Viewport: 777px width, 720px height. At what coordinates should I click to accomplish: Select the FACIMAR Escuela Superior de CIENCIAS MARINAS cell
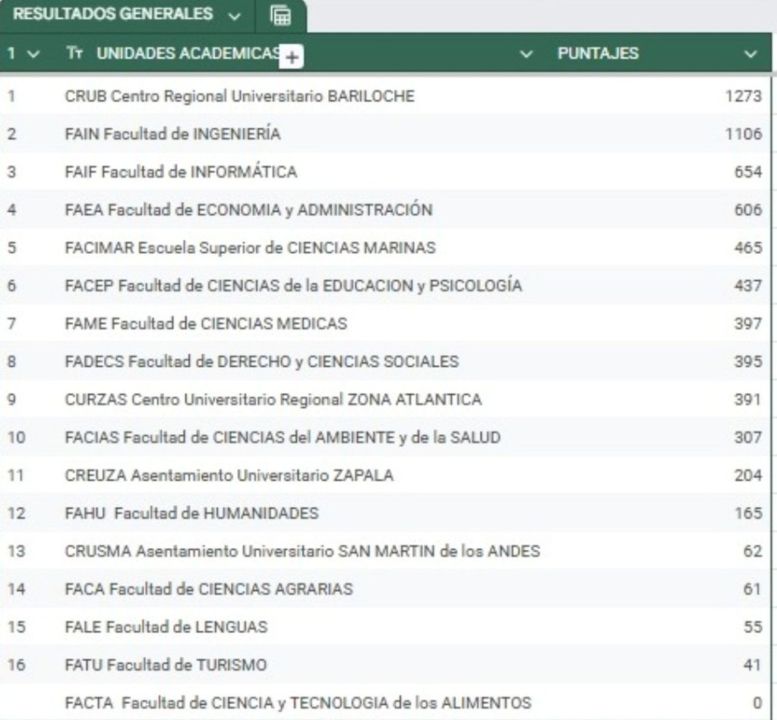click(x=250, y=248)
